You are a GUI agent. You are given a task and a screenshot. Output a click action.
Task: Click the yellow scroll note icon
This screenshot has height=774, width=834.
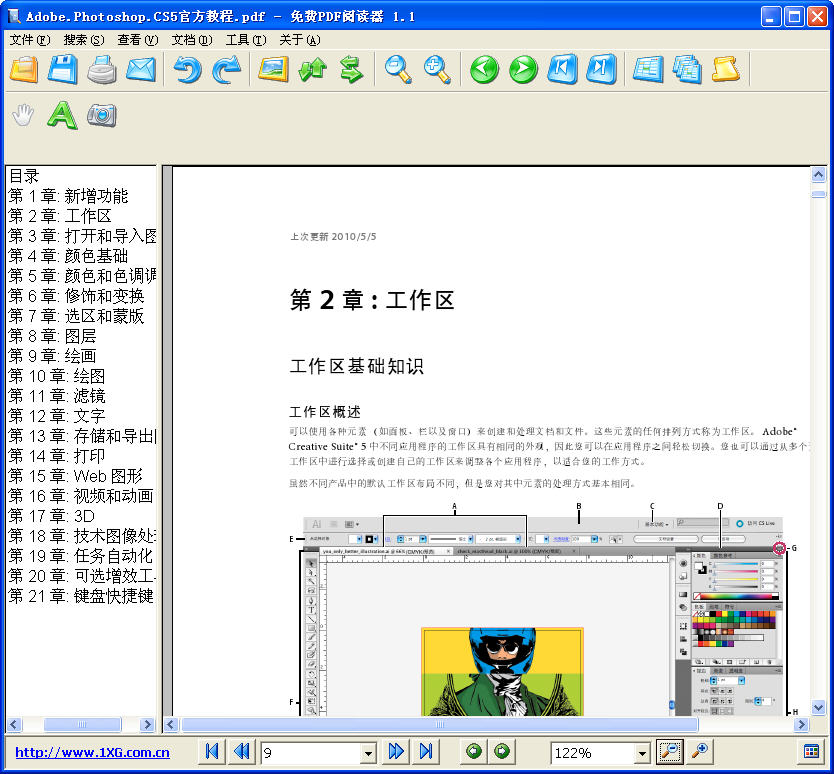pos(726,69)
